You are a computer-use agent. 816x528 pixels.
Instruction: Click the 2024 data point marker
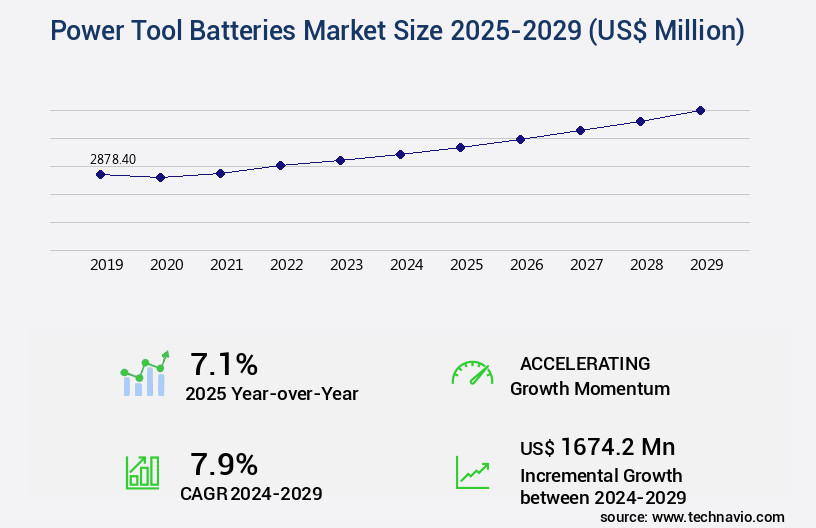[400, 154]
